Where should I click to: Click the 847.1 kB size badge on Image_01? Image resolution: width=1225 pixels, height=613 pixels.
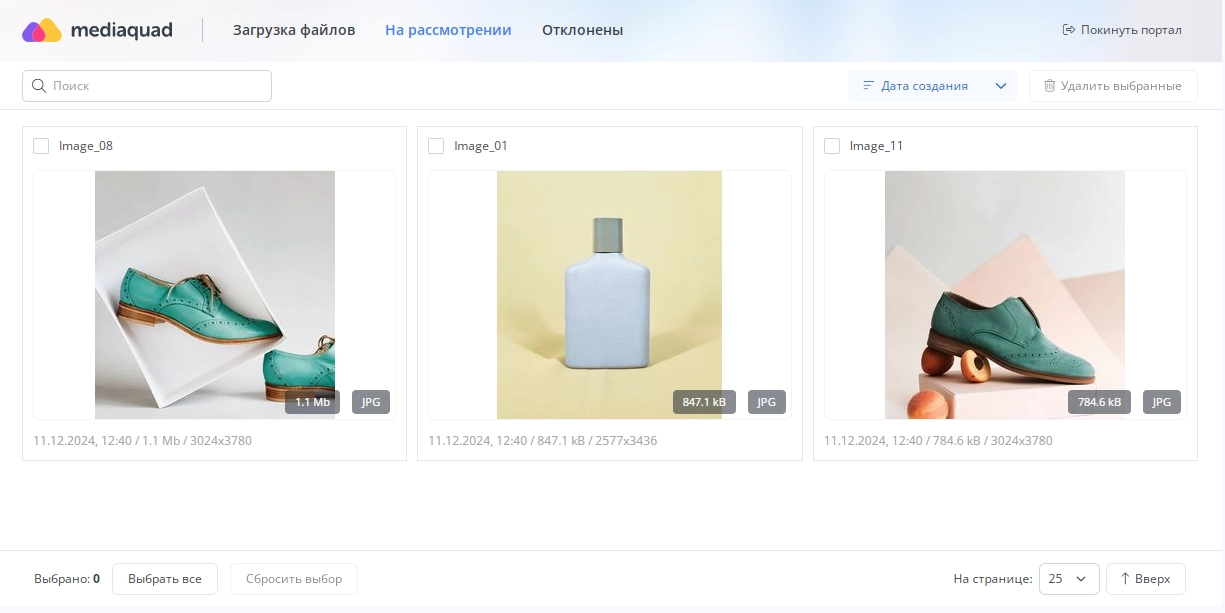pyautogui.click(x=704, y=402)
